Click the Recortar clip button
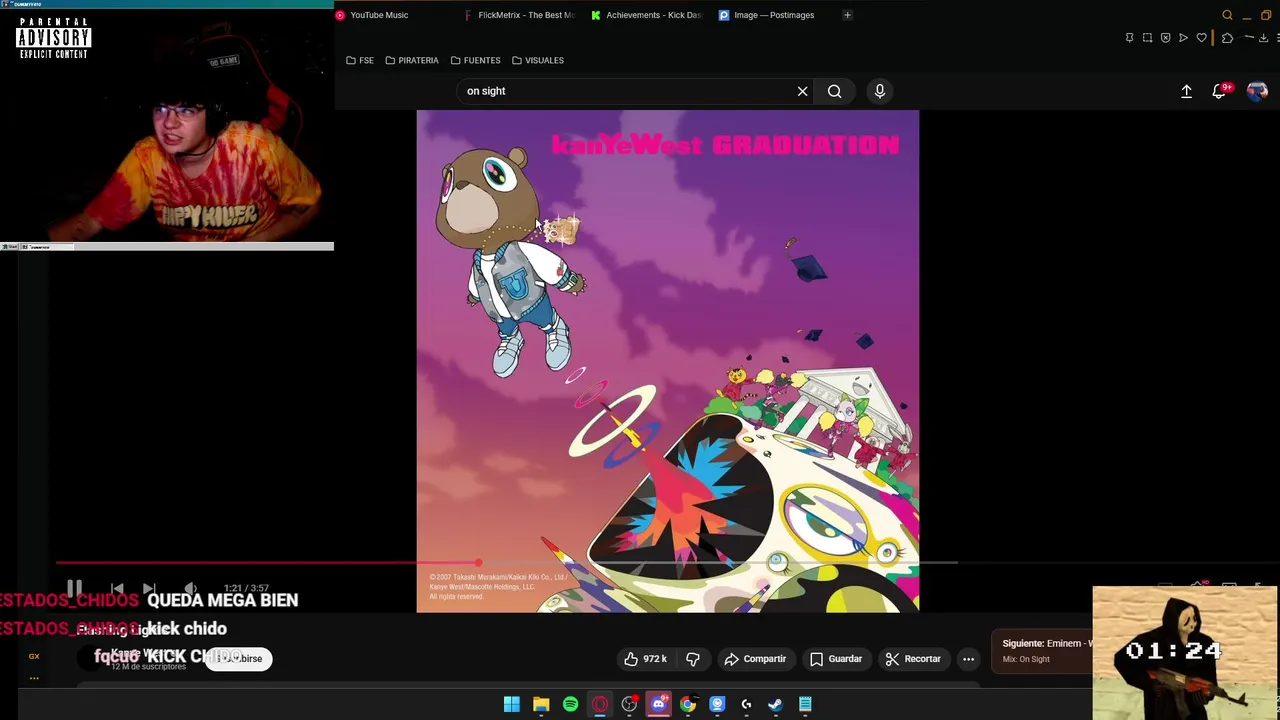1280x720 pixels. pos(912,659)
